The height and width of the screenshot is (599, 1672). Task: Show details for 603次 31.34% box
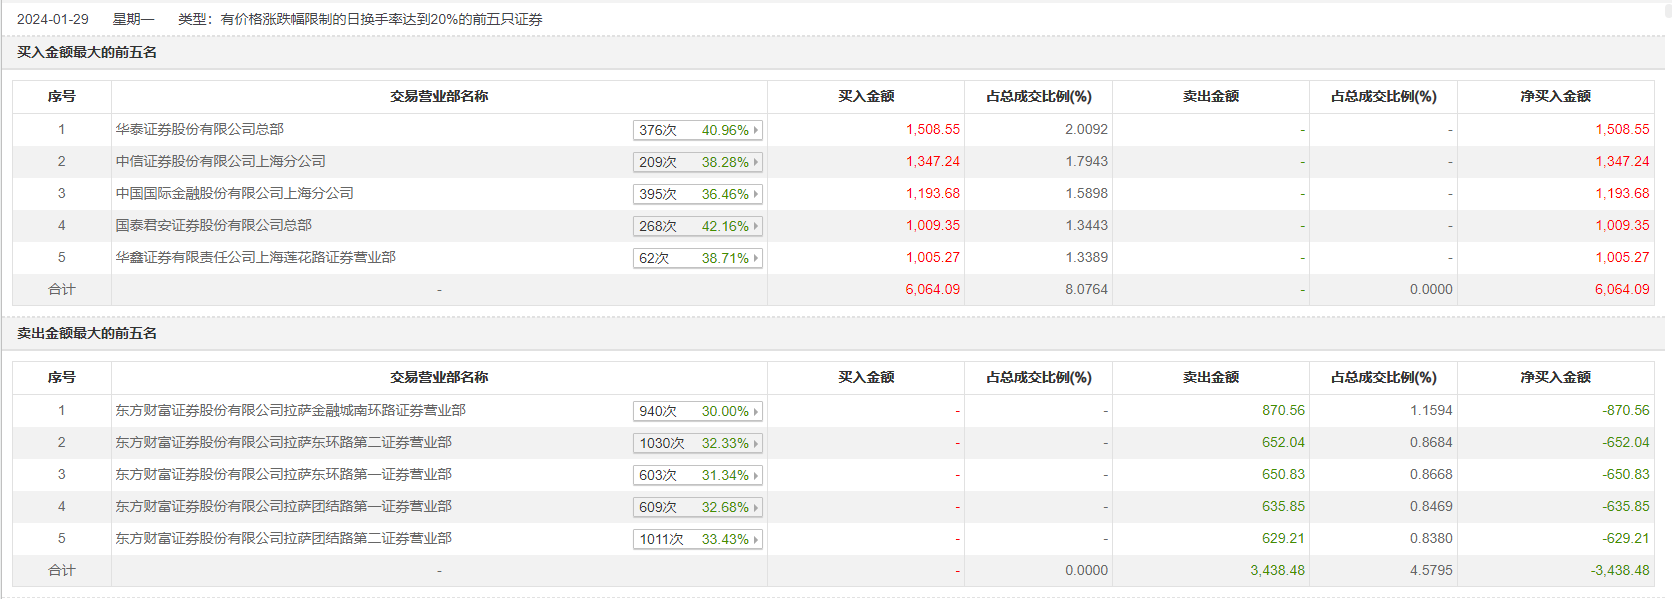click(x=697, y=475)
